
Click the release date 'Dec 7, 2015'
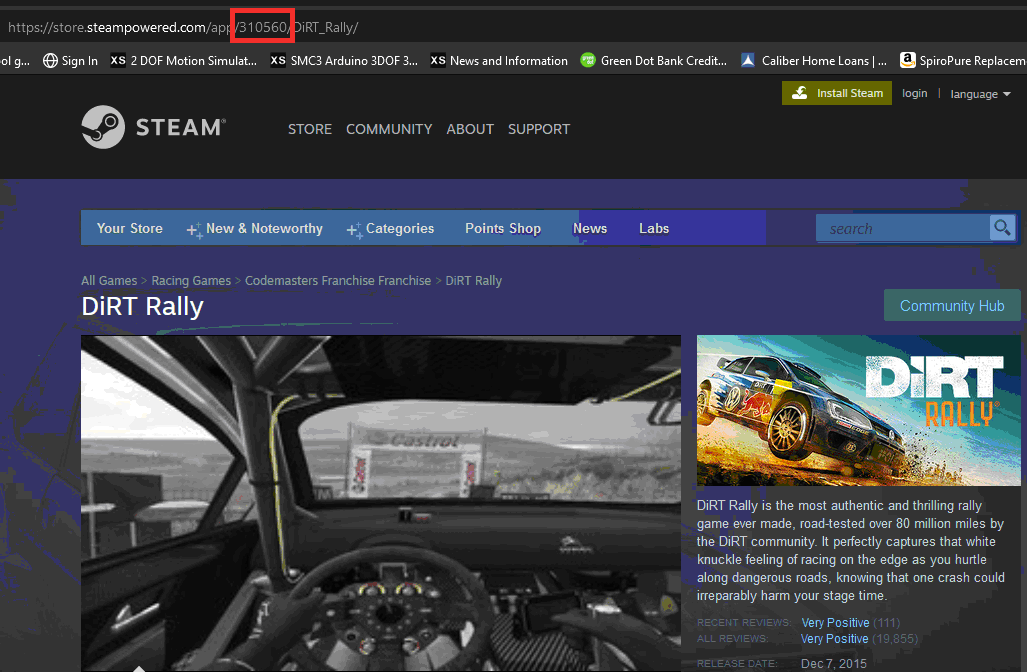834,663
